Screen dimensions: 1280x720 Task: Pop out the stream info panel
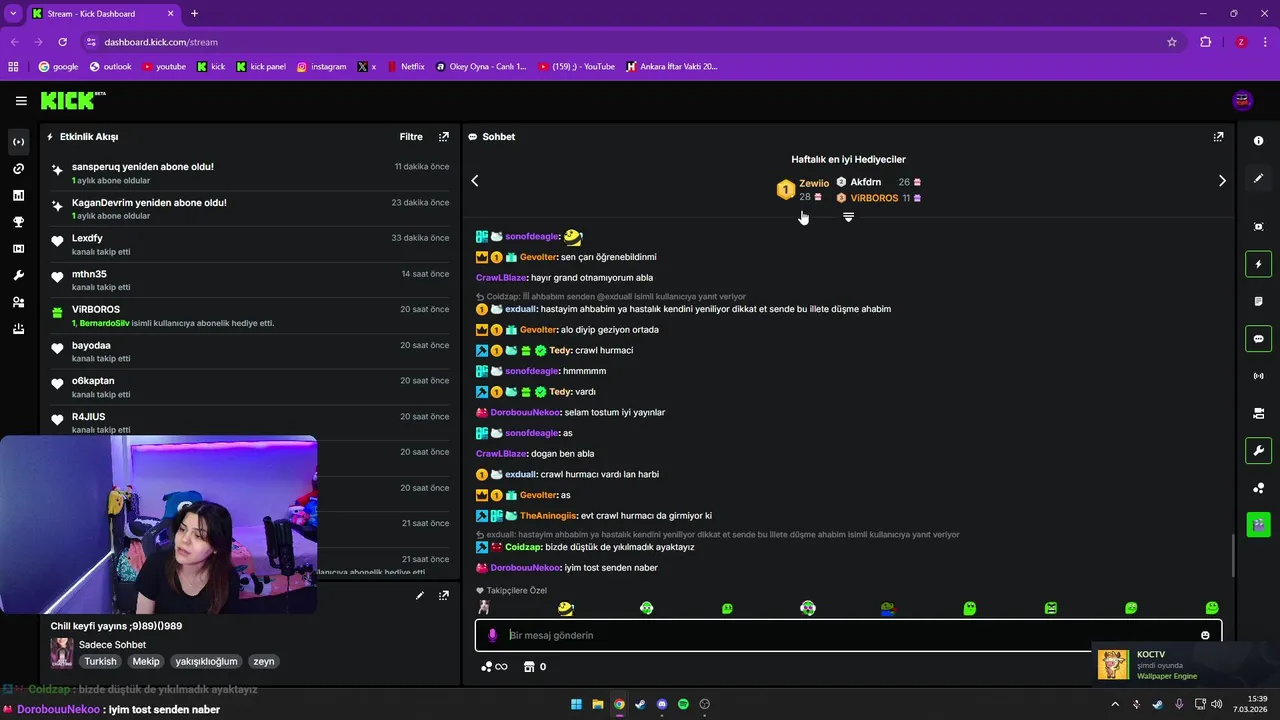[444, 595]
